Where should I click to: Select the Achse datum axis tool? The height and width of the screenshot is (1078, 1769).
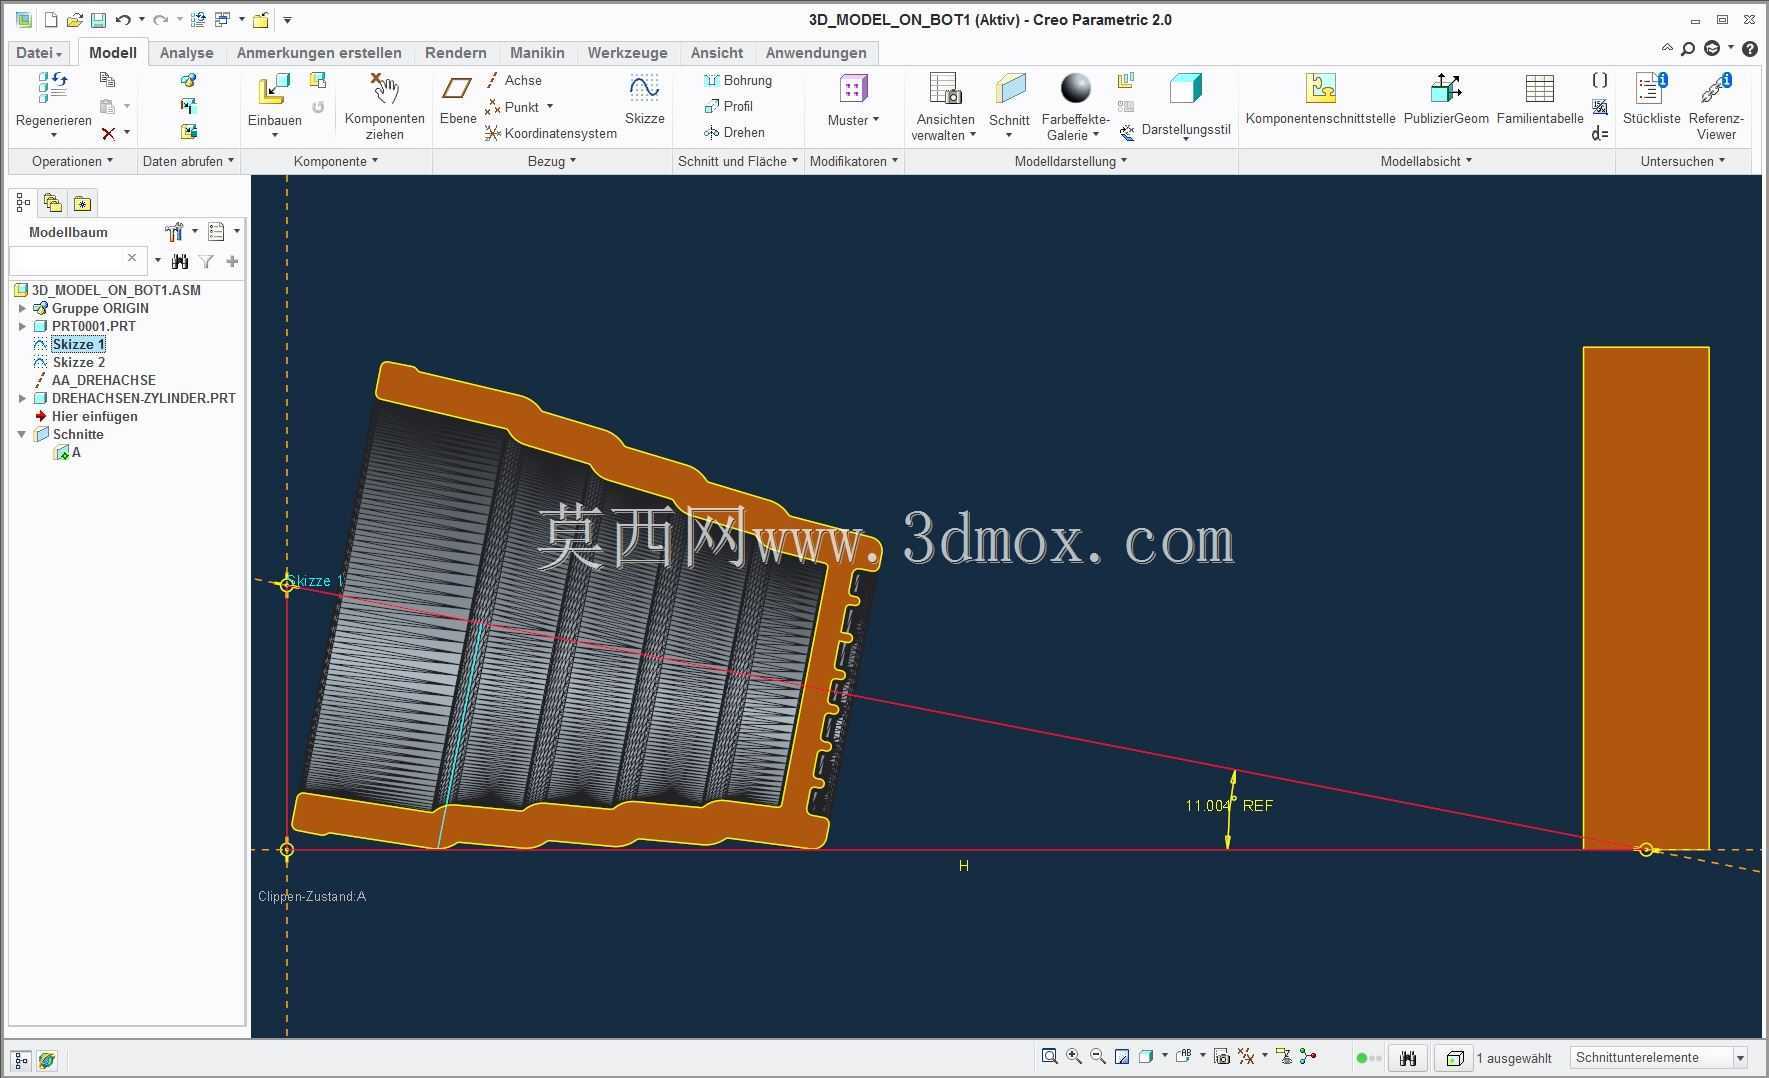pos(513,80)
